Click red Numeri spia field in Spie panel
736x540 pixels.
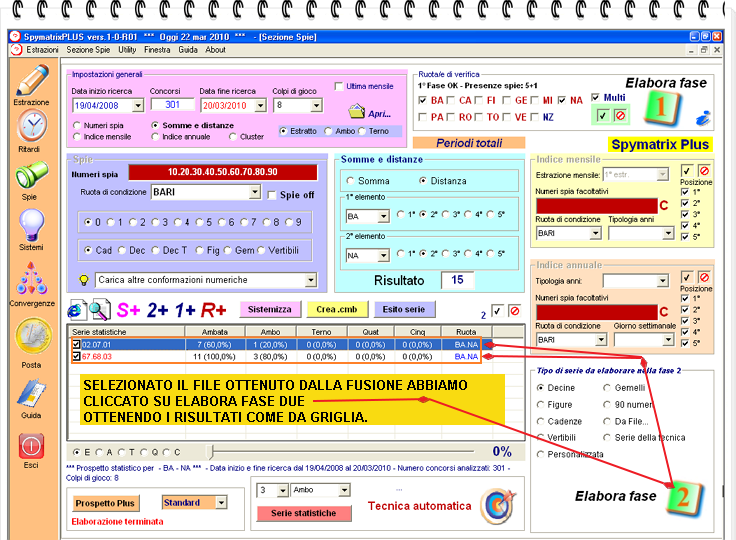[223, 172]
